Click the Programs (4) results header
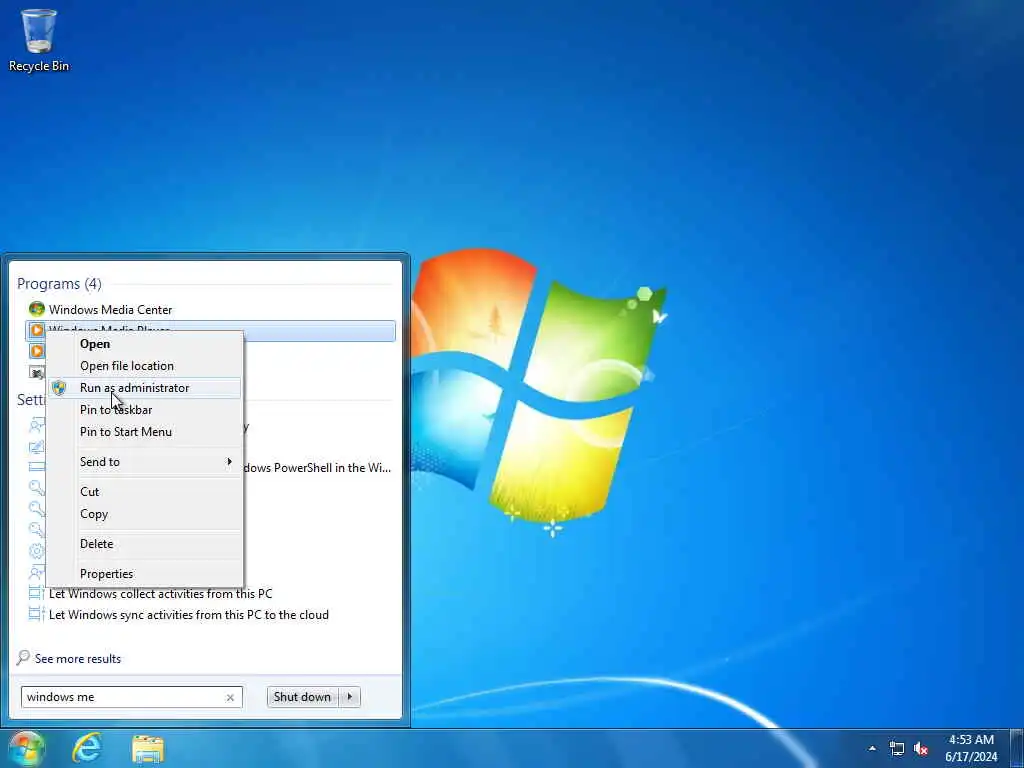Viewport: 1024px width, 768px height. coord(59,284)
